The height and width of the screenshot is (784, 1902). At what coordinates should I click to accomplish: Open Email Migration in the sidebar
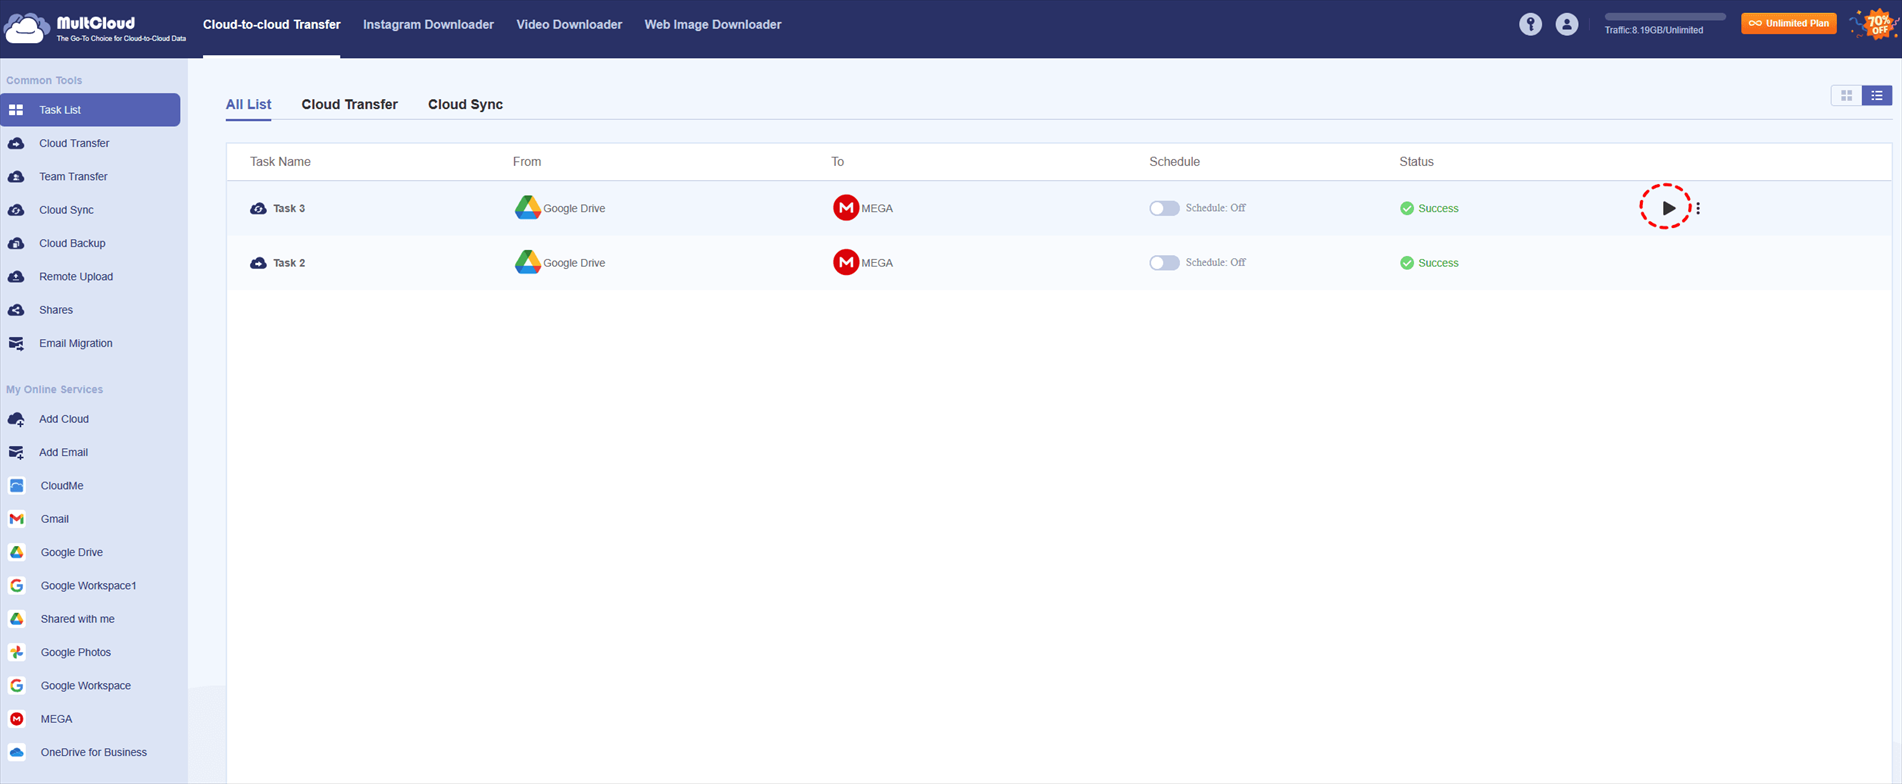(x=75, y=343)
